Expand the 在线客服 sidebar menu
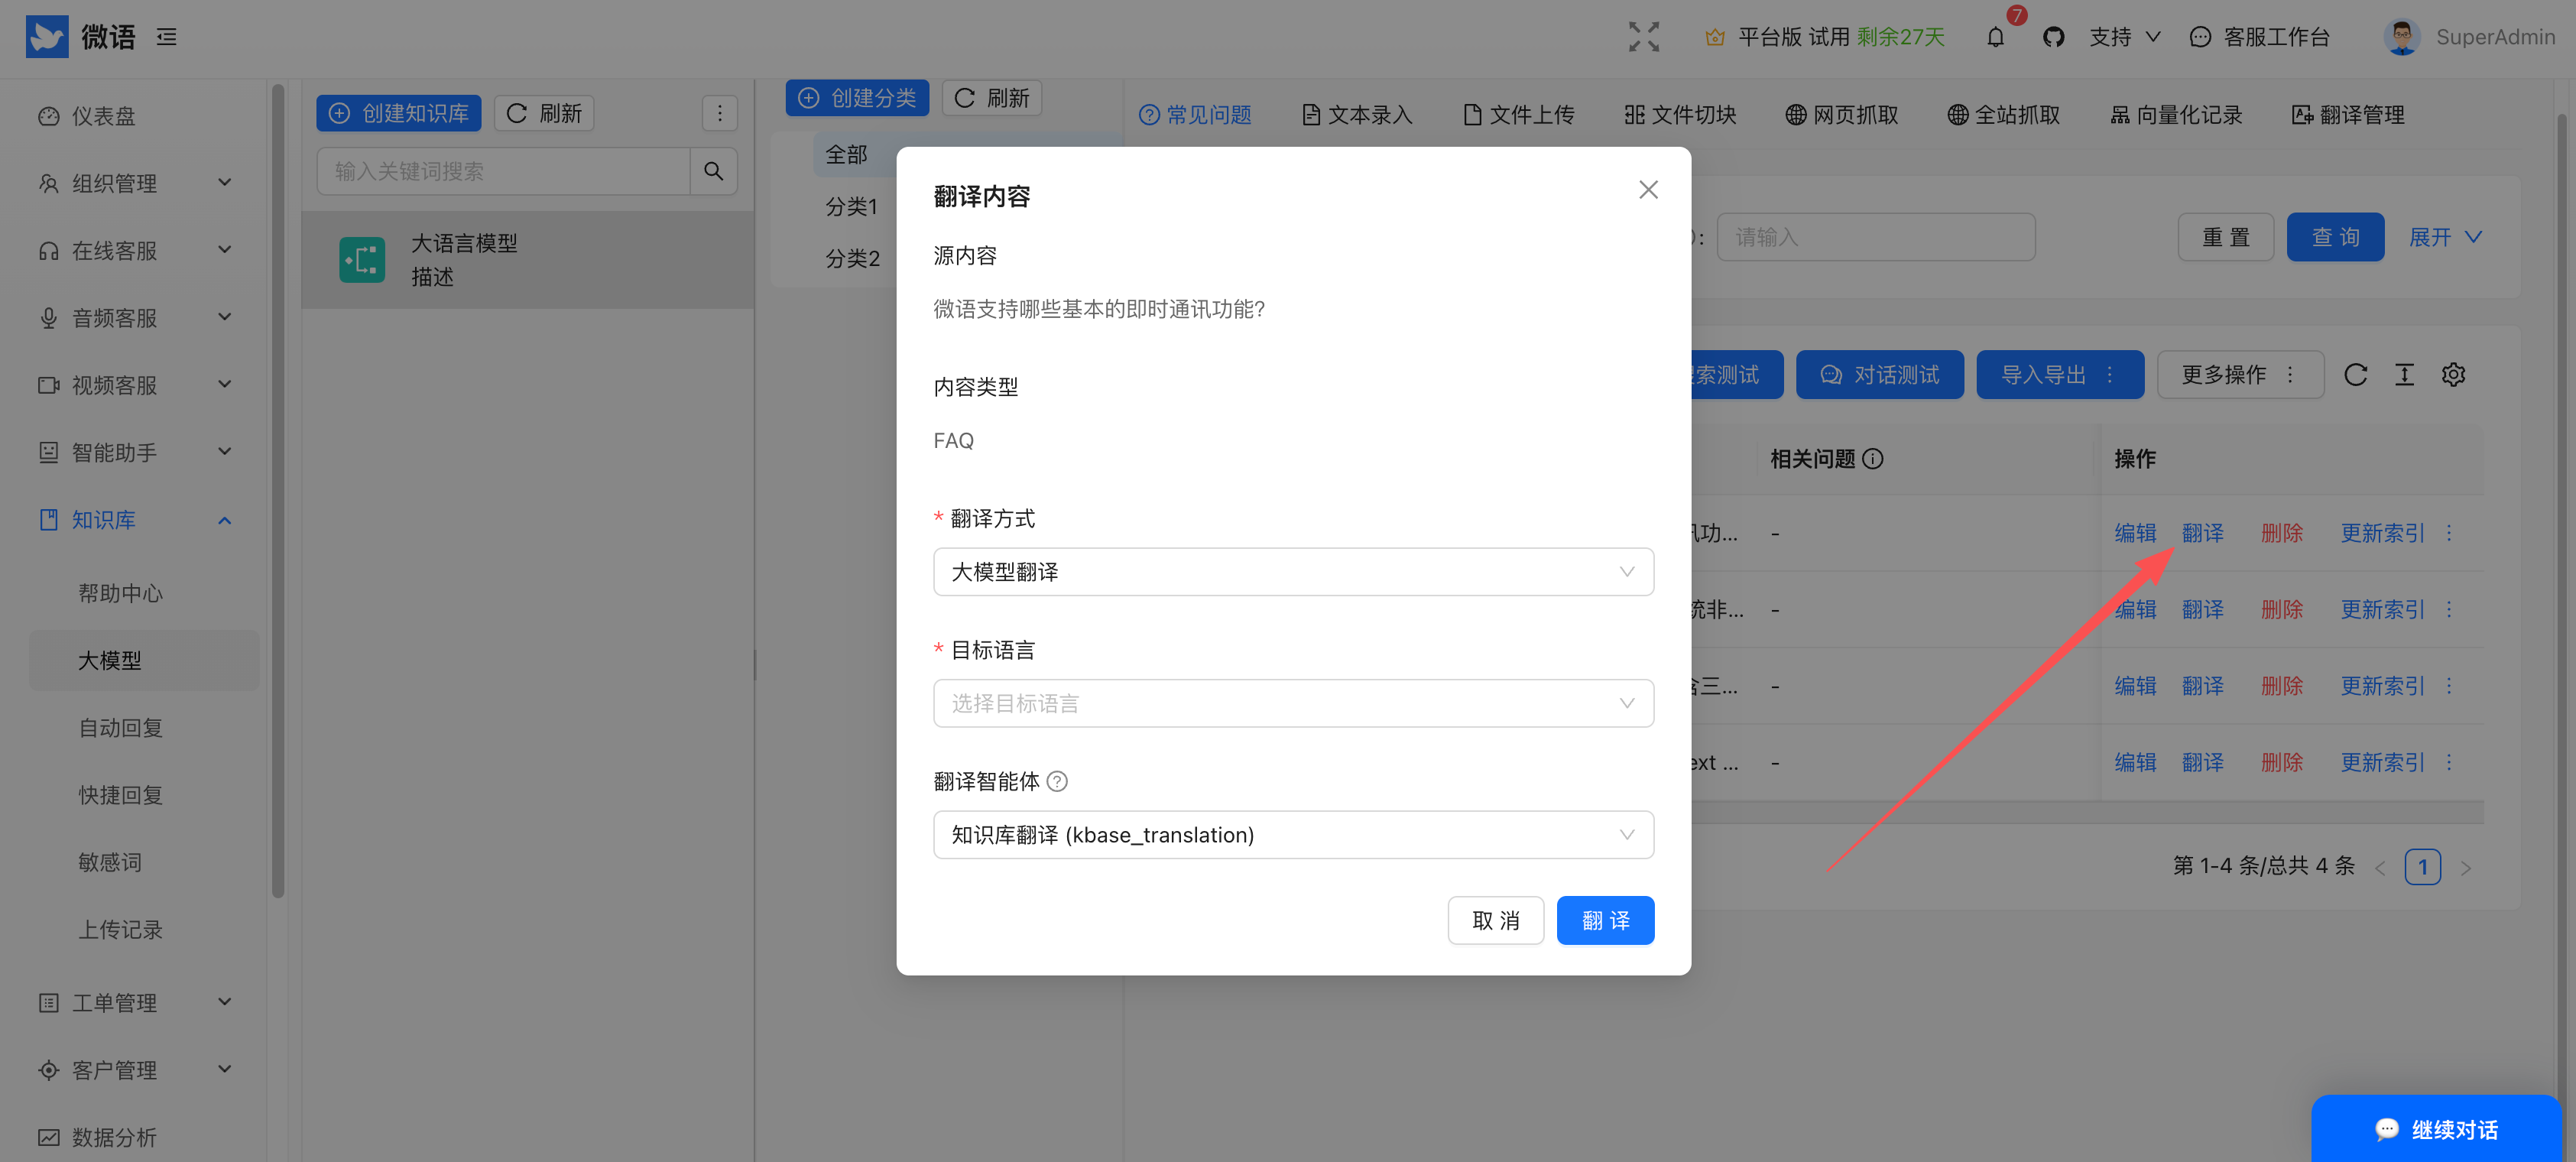The image size is (2576, 1162). 135,250
